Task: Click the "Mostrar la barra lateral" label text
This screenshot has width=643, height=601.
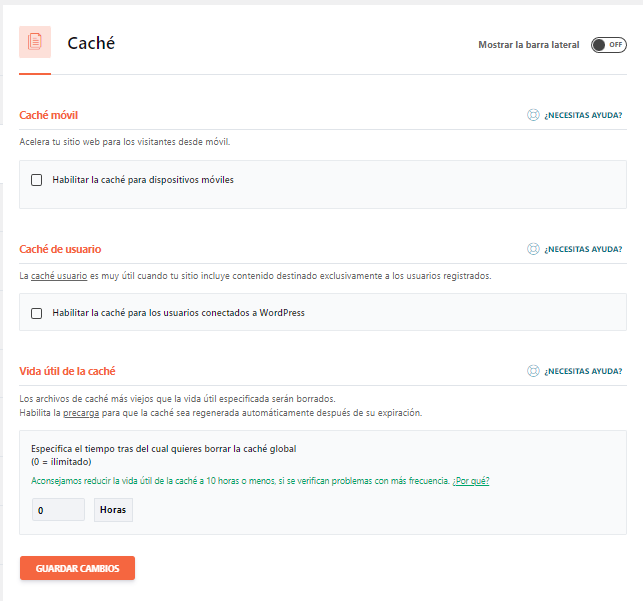Action: click(528, 45)
